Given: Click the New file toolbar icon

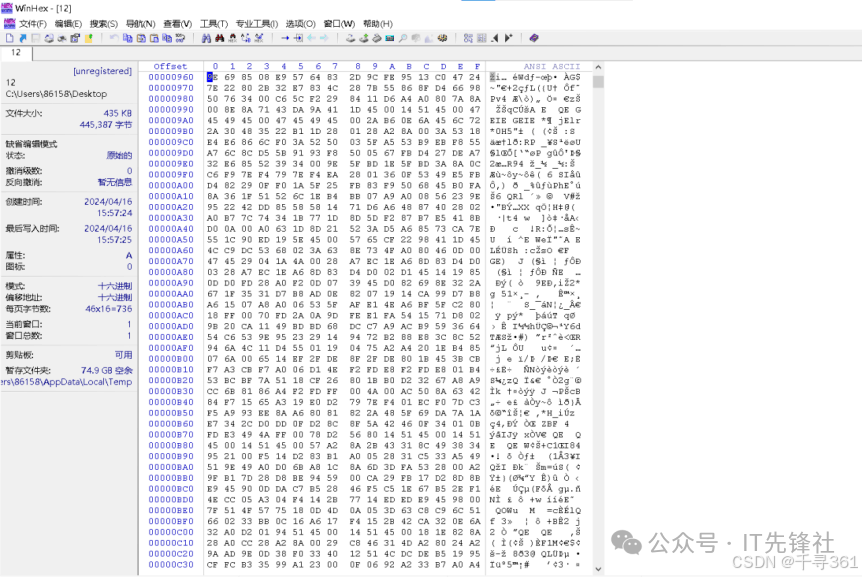Looking at the screenshot, I should pos(8,38).
